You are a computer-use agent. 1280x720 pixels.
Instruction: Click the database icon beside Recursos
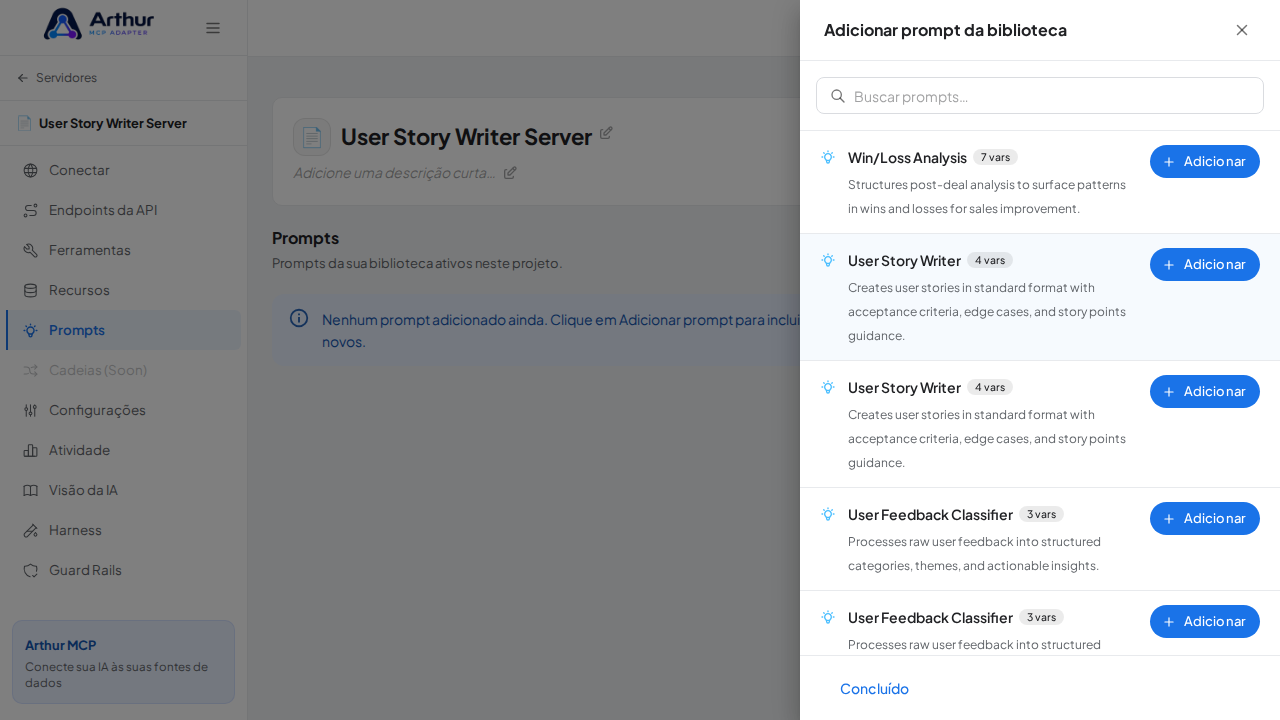(x=30, y=290)
